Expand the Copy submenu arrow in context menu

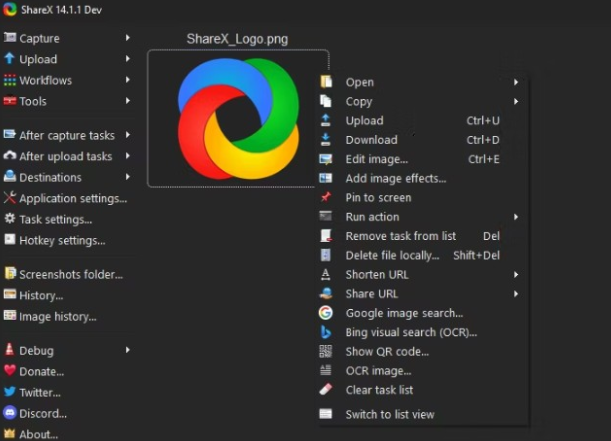point(516,101)
